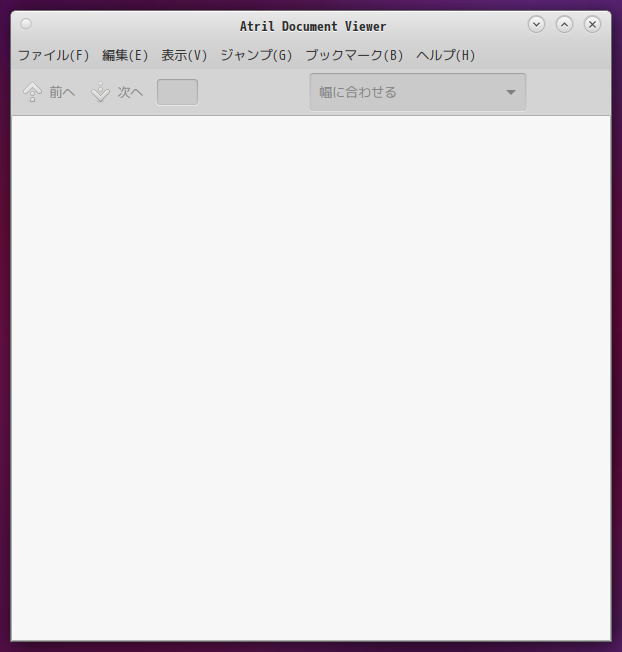Viewport: 622px width, 652px height.
Task: Open the ブックマーク(B) menu
Action: point(355,55)
